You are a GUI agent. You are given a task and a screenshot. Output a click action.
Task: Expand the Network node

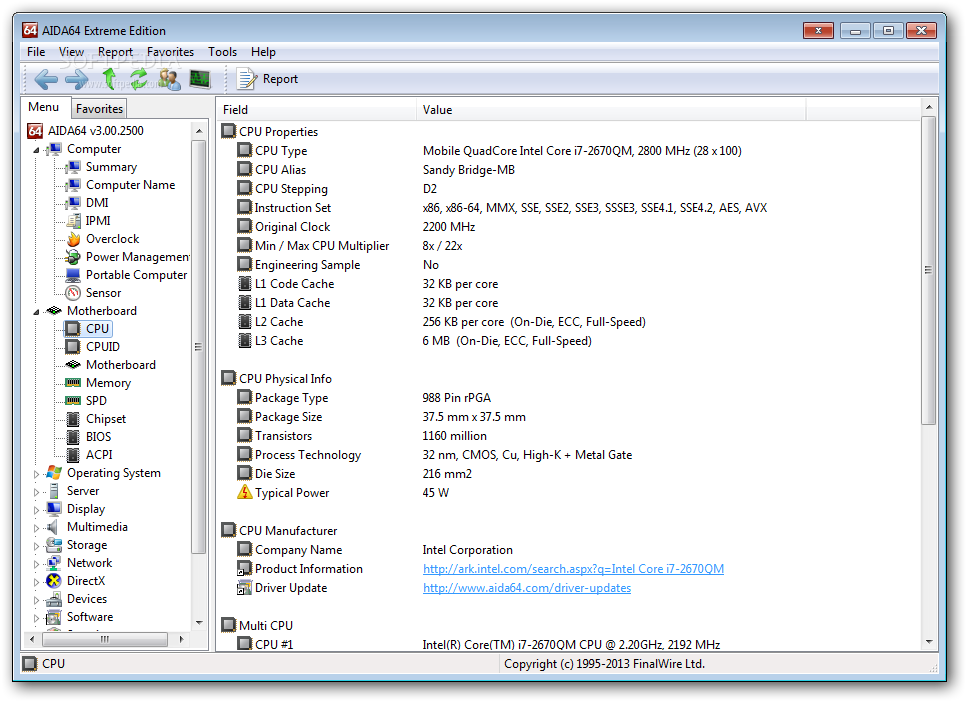[36, 564]
